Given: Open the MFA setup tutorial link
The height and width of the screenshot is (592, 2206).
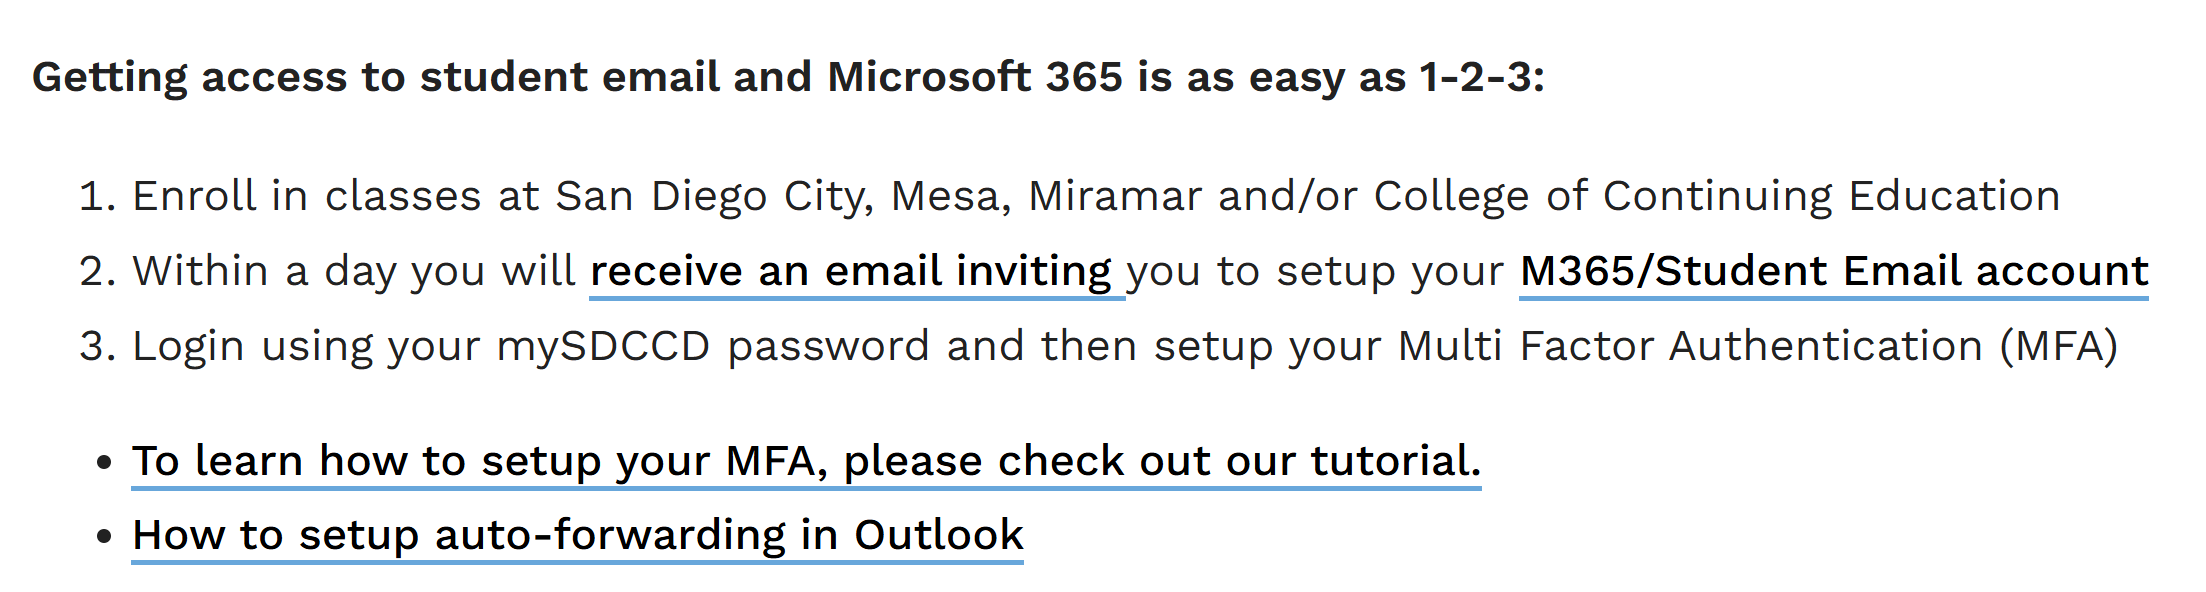Looking at the screenshot, I should [805, 461].
